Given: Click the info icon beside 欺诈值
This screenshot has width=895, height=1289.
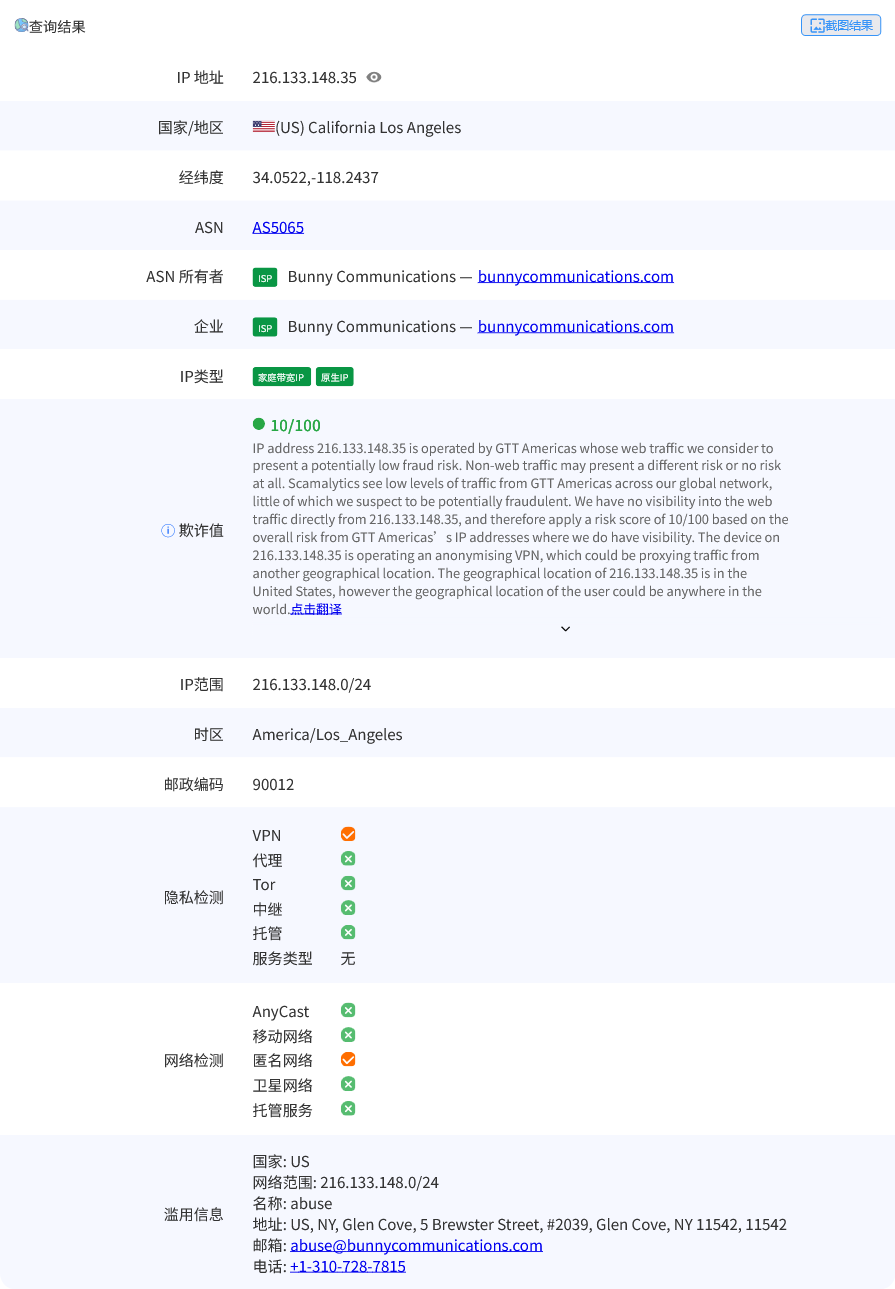Looking at the screenshot, I should 168,531.
